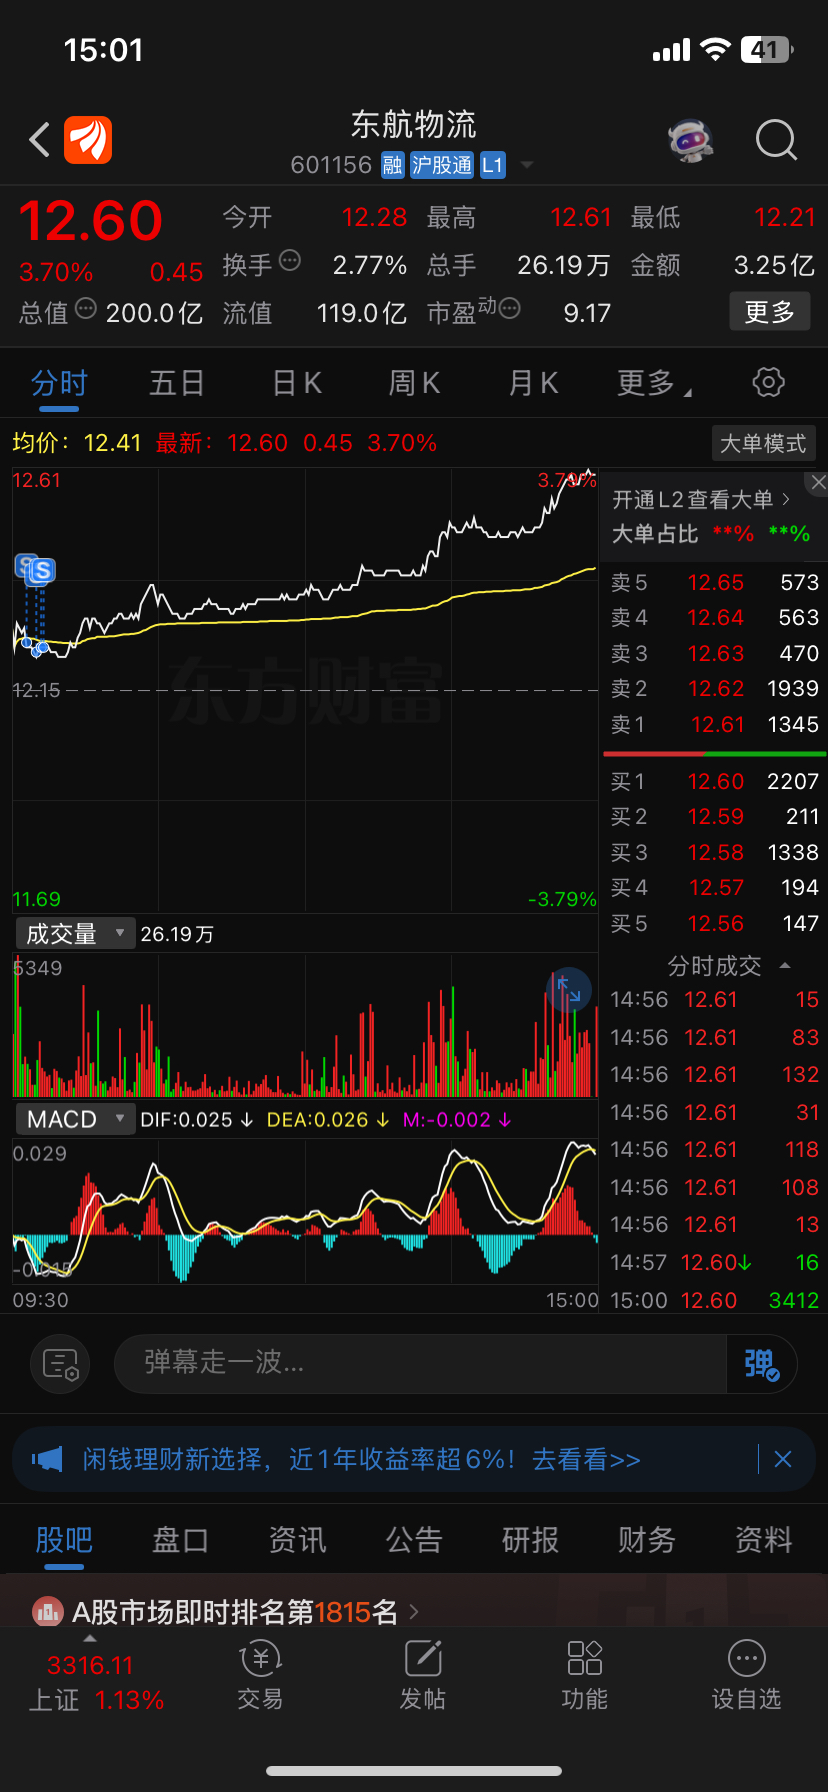
Task: Select 卖1 price 12.61 row
Action: [x=715, y=724]
